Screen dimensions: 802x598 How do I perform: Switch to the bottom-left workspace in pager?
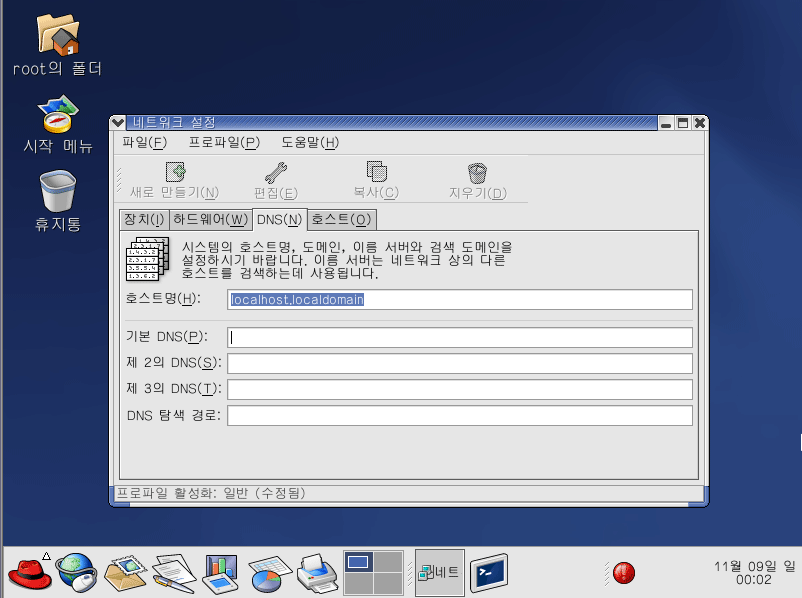click(x=358, y=584)
